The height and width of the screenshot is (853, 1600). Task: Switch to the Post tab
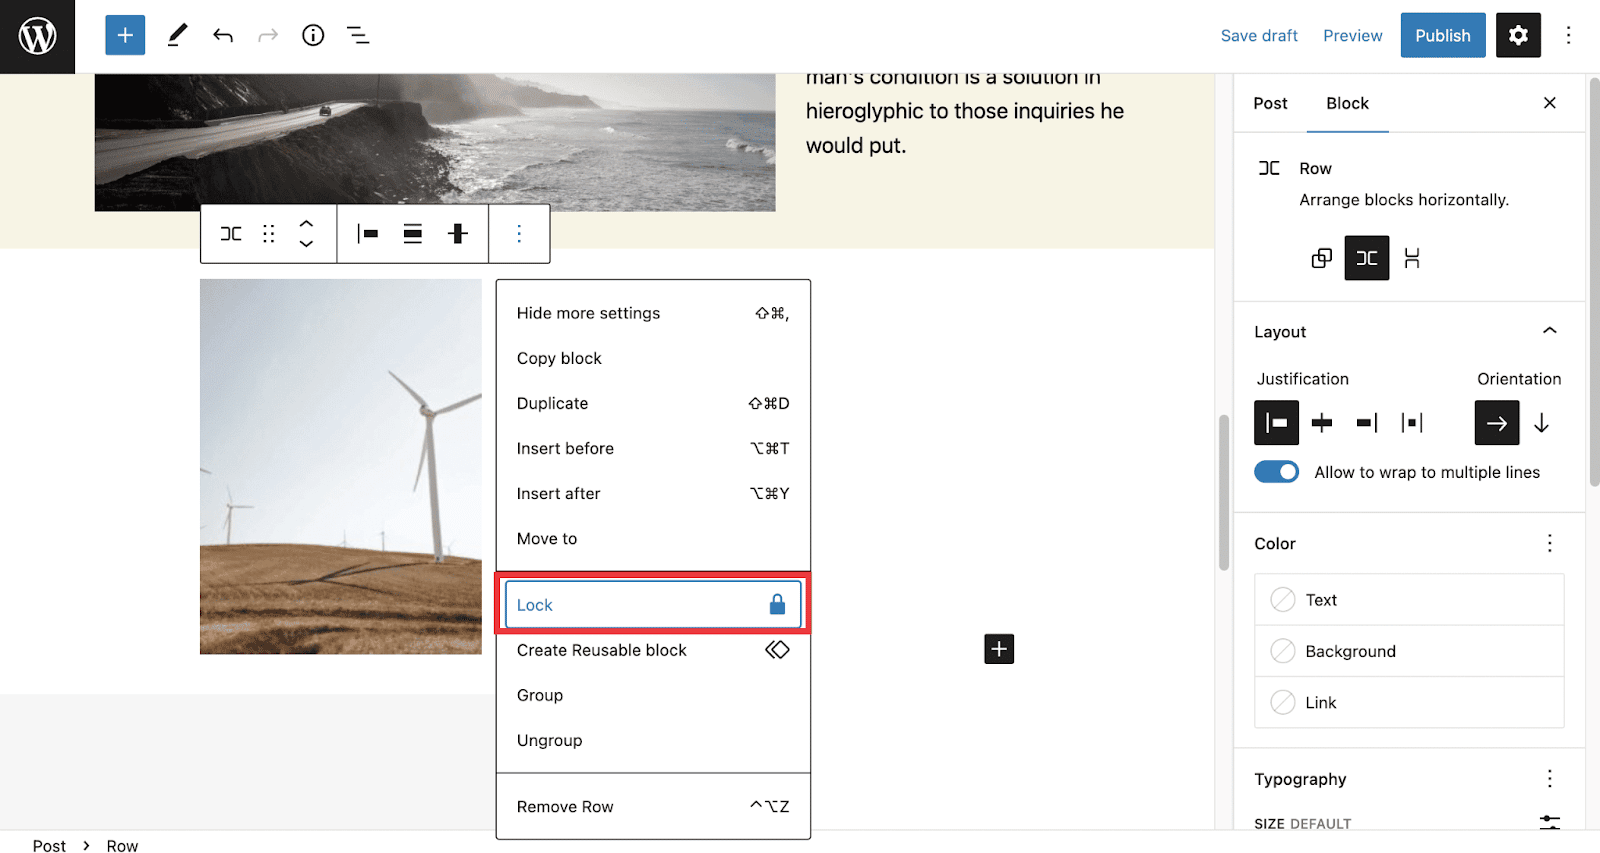point(1270,103)
